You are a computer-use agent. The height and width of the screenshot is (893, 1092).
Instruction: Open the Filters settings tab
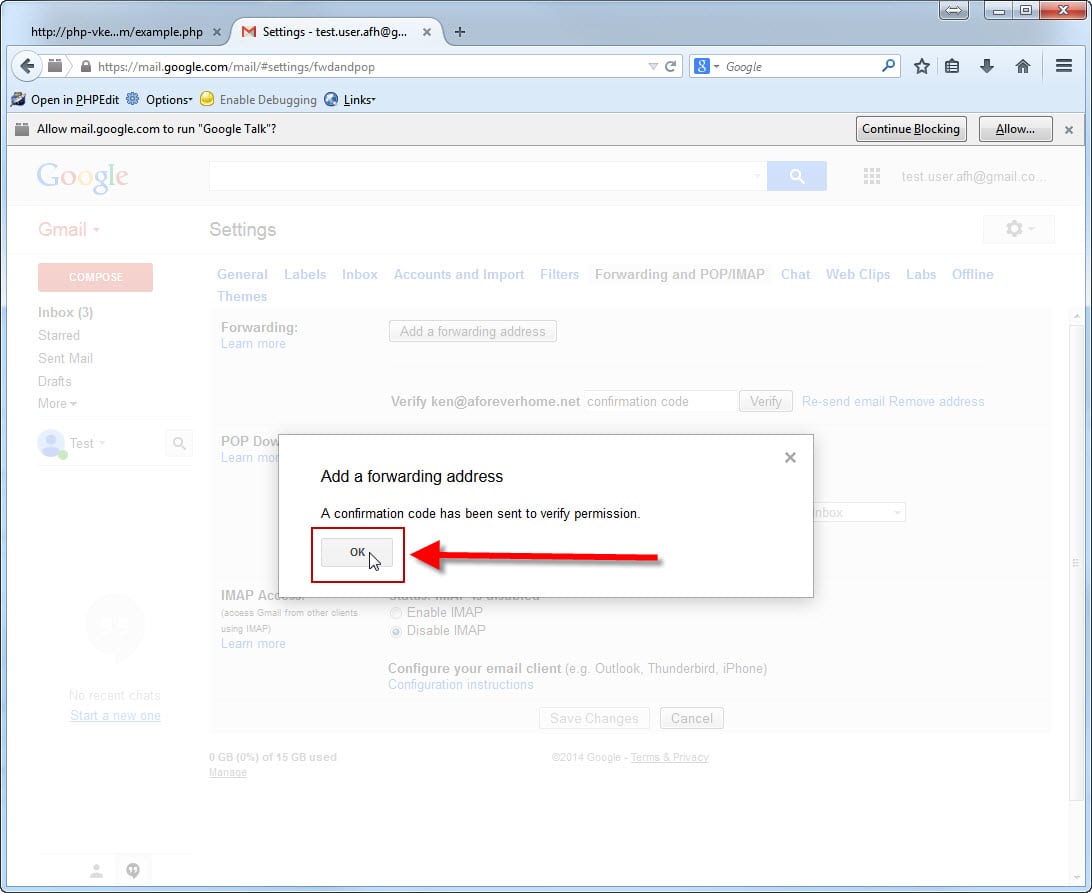coord(559,274)
